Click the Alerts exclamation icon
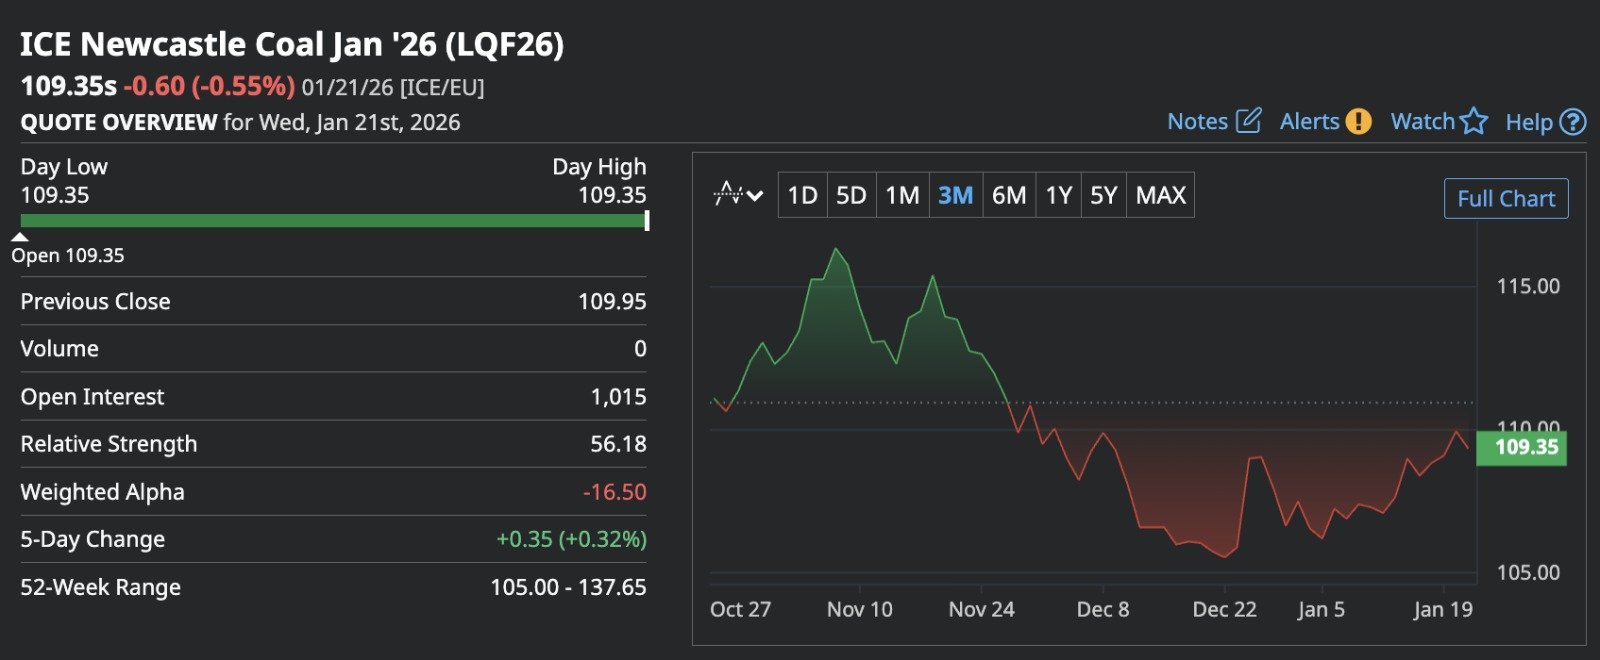This screenshot has width=1600, height=660. [x=1358, y=121]
